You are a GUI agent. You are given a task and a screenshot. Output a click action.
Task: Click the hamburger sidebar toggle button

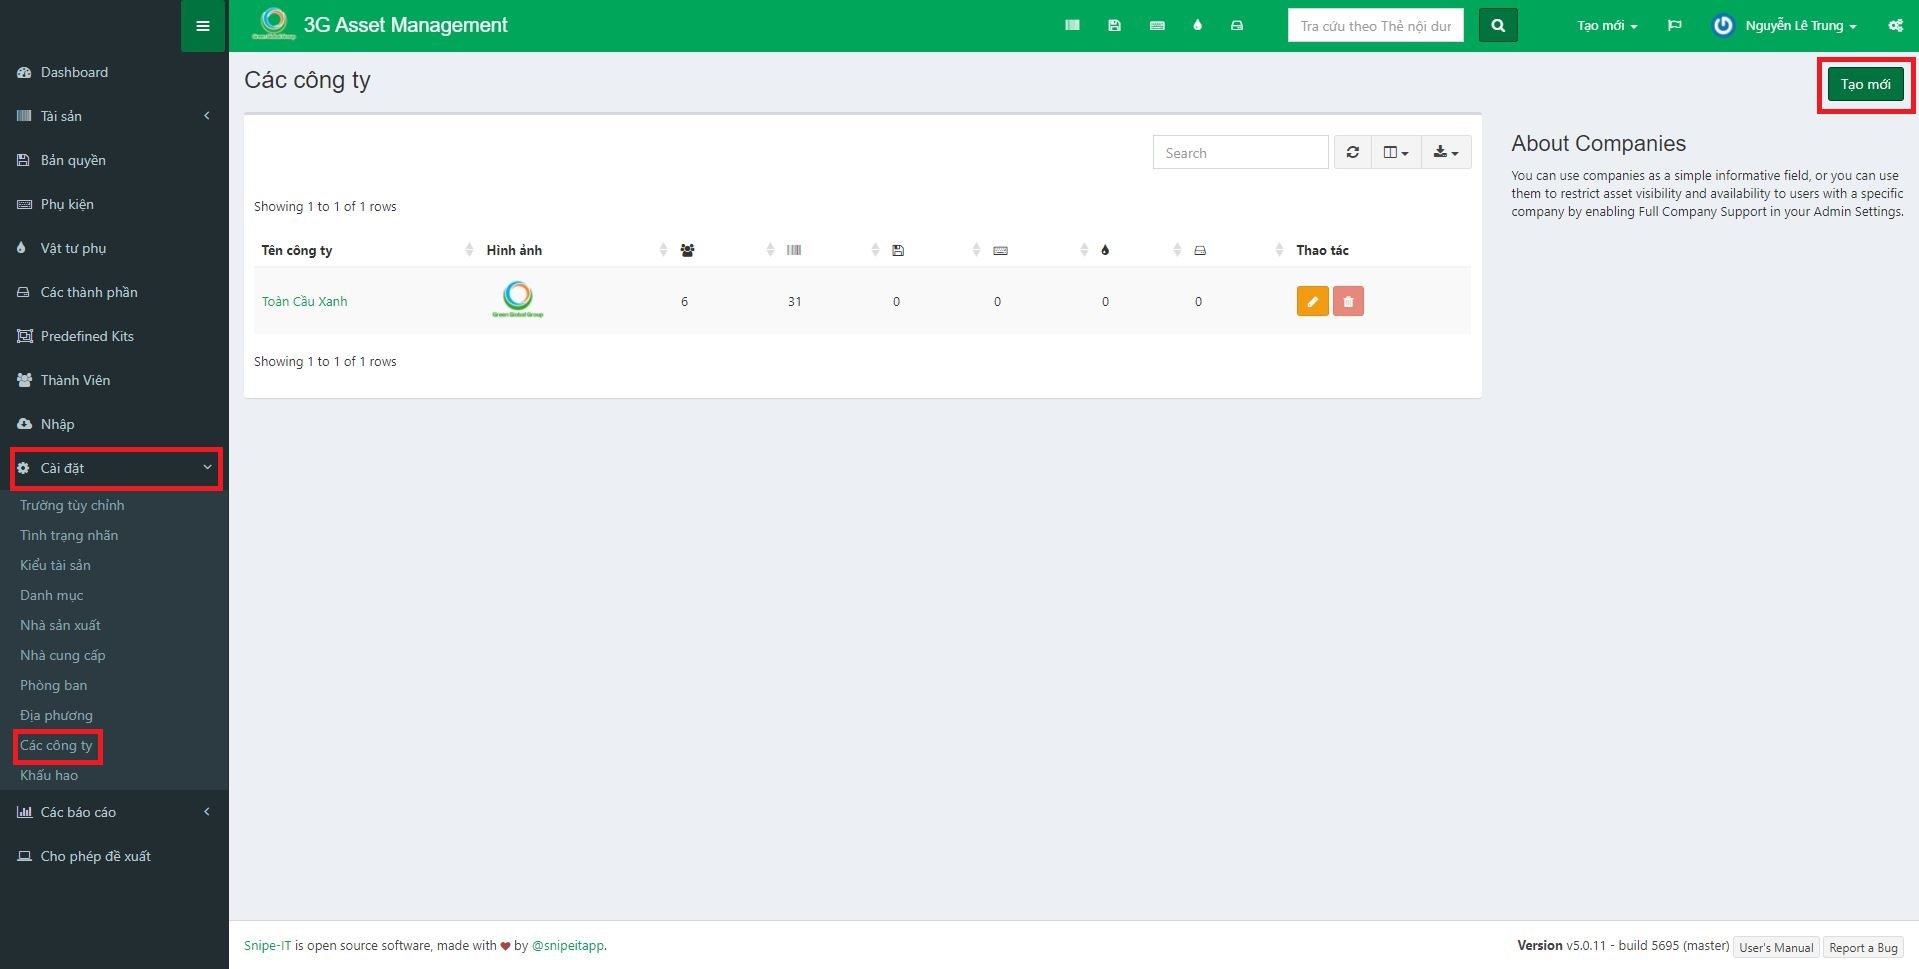pos(203,26)
